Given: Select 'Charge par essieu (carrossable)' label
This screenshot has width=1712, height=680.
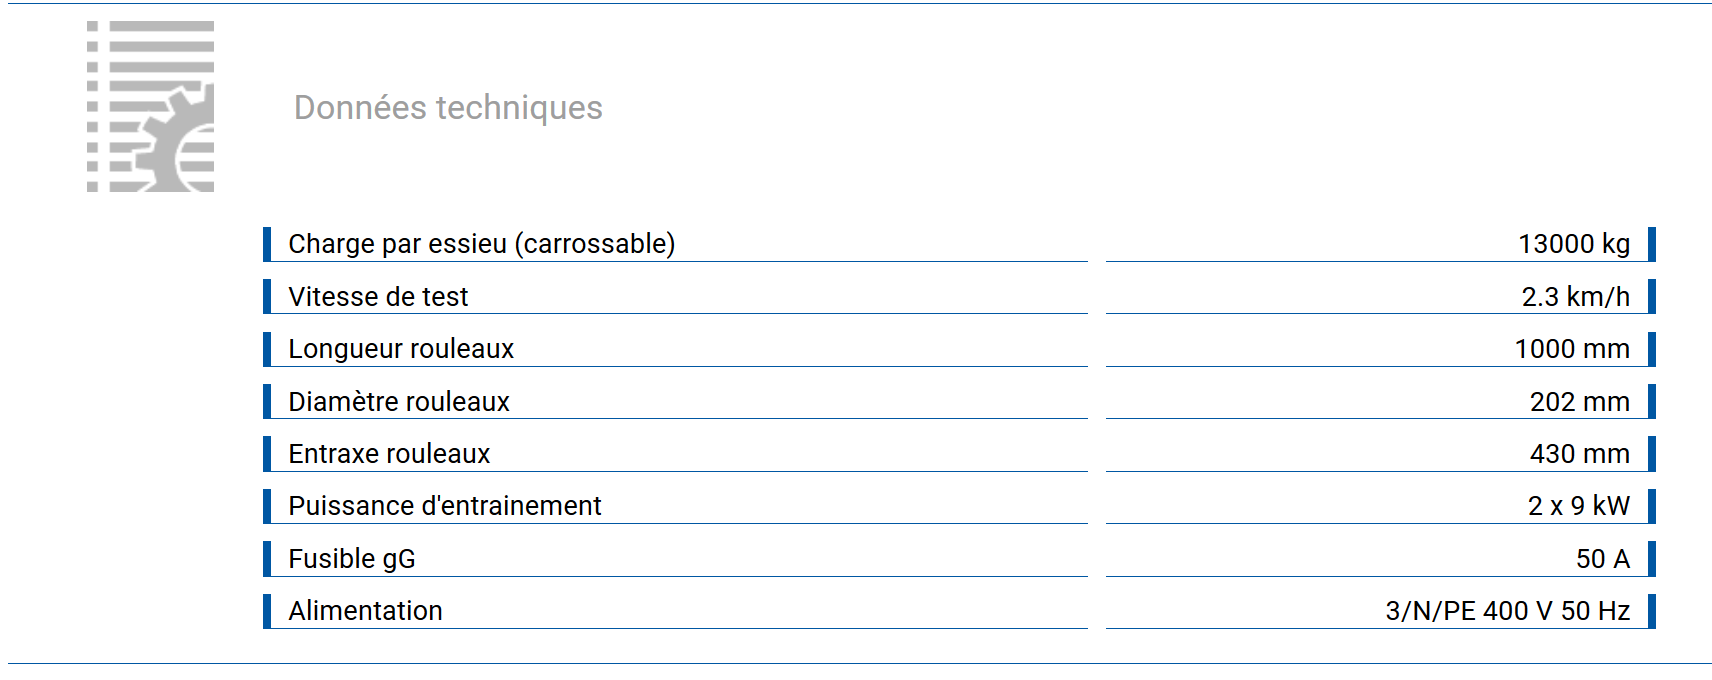Looking at the screenshot, I should coord(481,244).
